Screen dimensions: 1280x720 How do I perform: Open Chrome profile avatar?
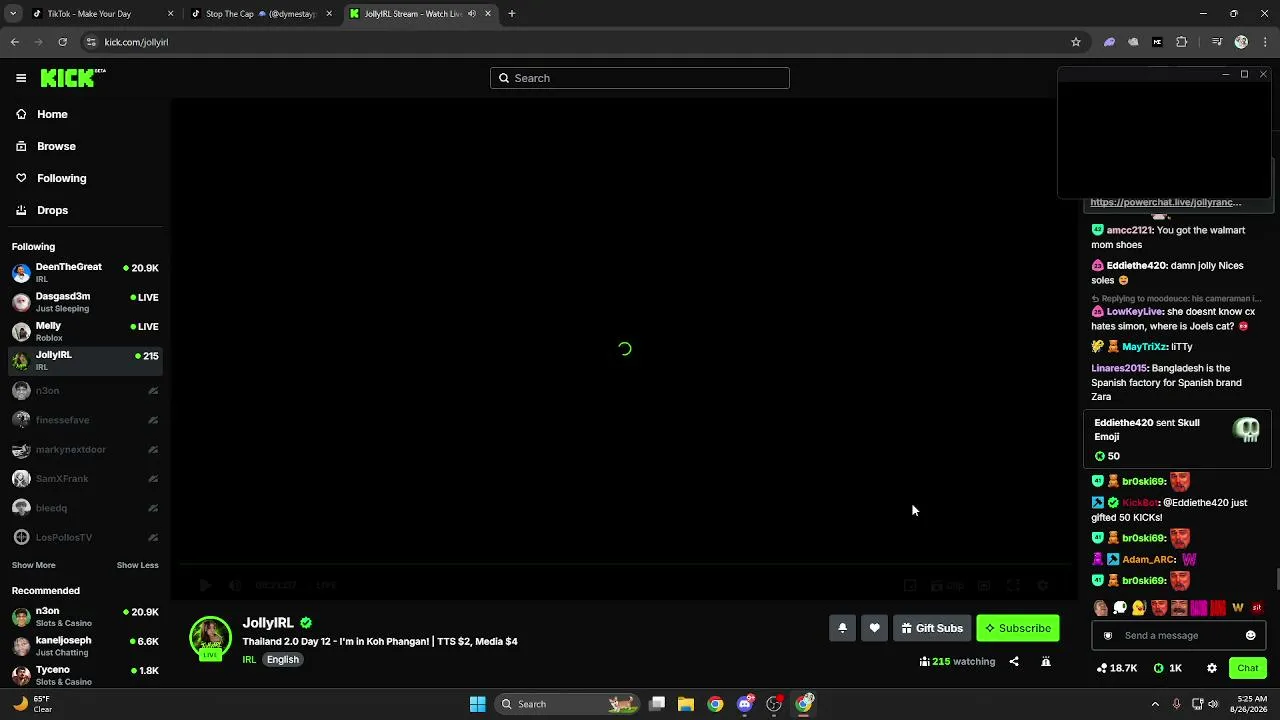tap(1241, 42)
